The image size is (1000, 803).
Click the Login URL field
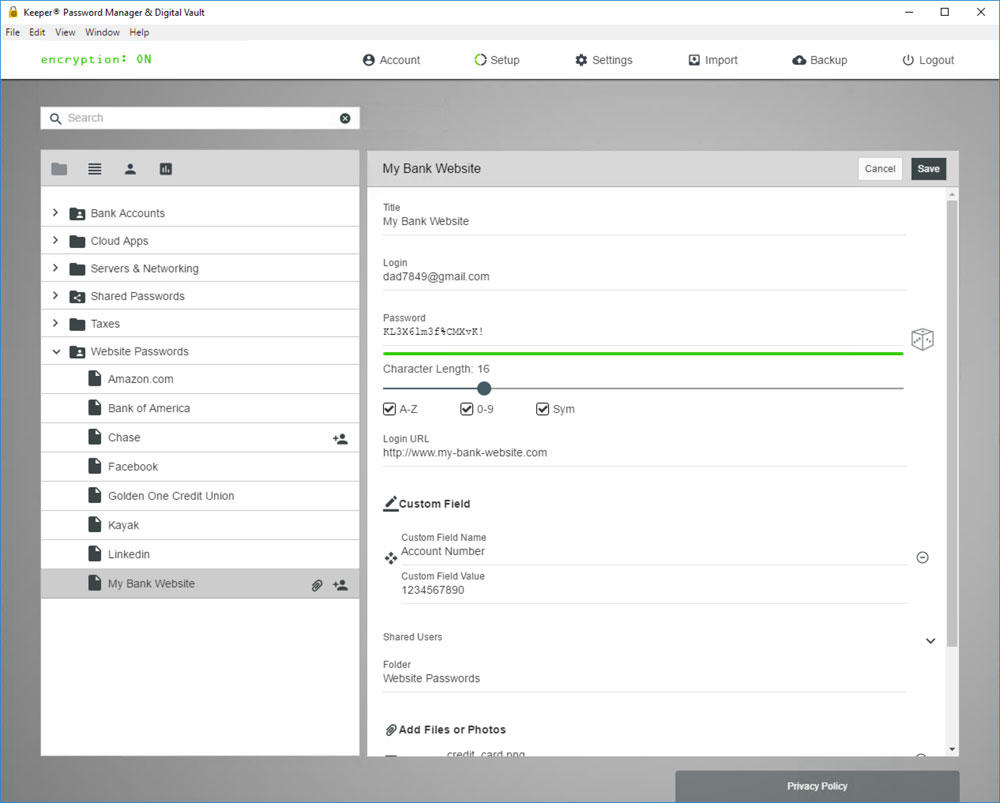[x=644, y=453]
